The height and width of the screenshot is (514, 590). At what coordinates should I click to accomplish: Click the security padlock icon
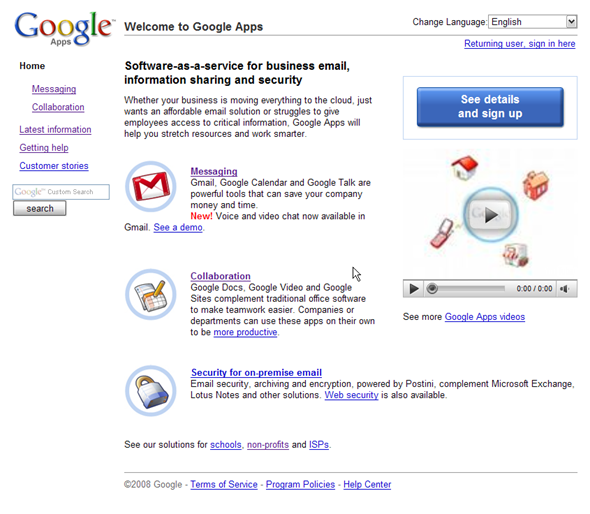click(151, 391)
